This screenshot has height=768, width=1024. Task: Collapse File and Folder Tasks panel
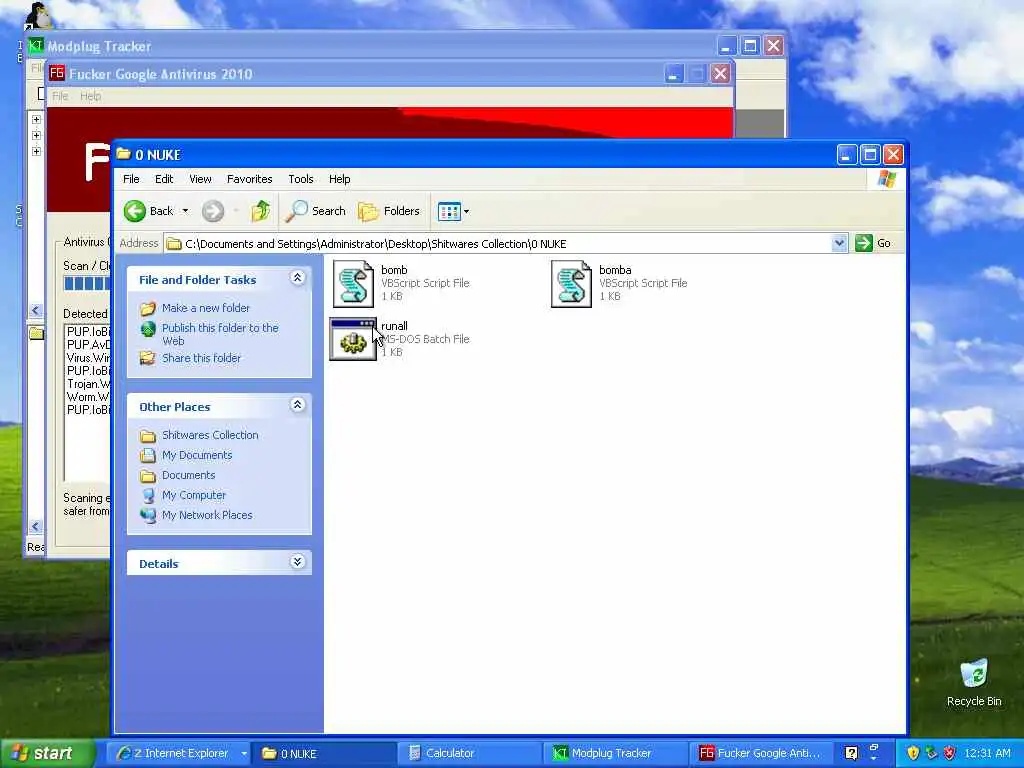[297, 278]
